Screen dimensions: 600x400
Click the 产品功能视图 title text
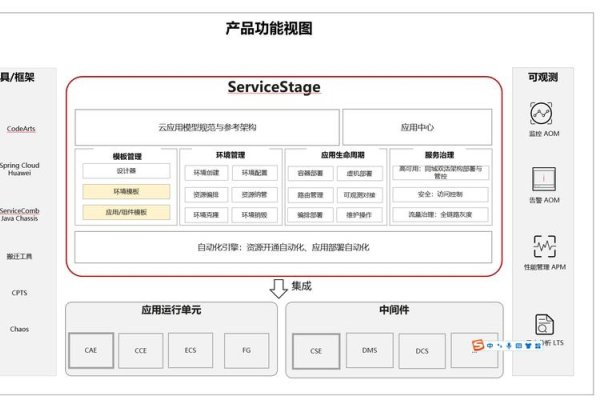click(269, 29)
